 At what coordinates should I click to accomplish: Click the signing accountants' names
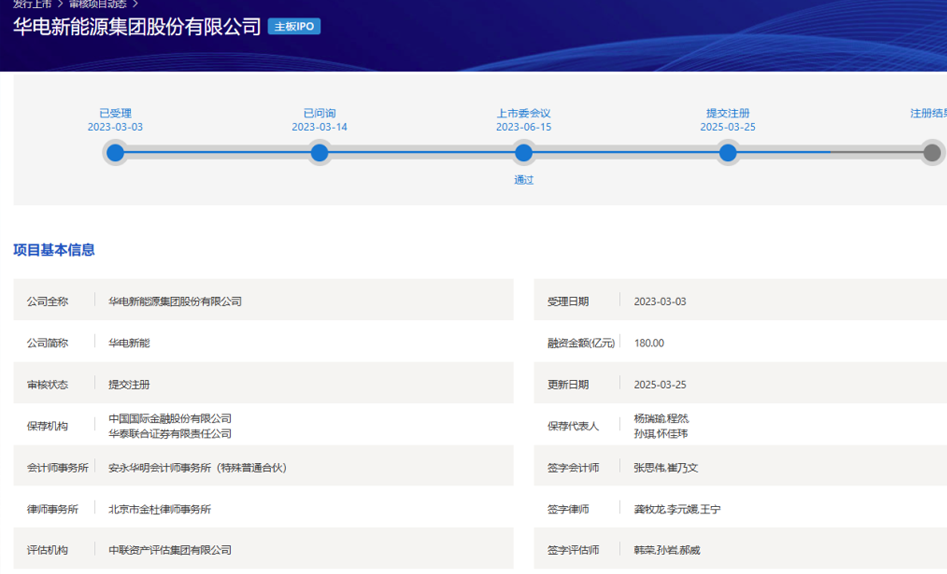(x=666, y=467)
